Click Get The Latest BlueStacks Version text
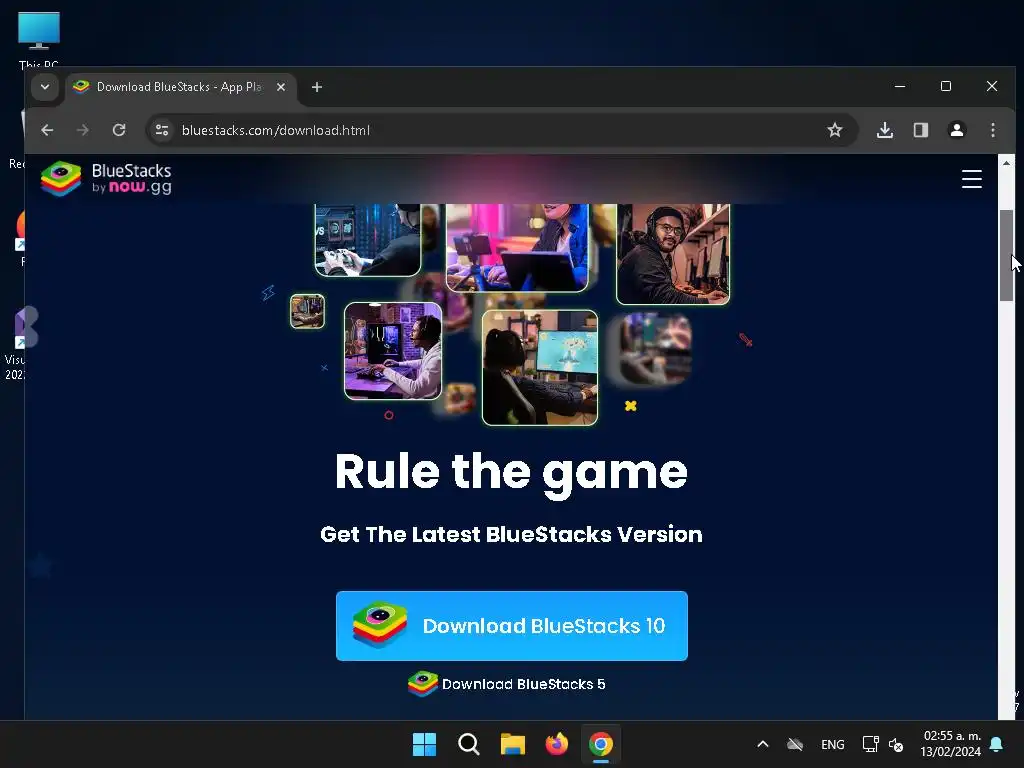This screenshot has height=768, width=1024. click(511, 534)
